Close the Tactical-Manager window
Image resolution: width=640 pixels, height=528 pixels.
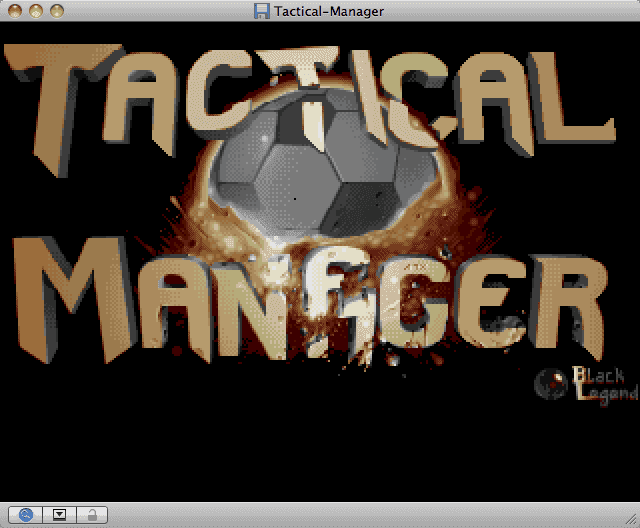point(15,11)
